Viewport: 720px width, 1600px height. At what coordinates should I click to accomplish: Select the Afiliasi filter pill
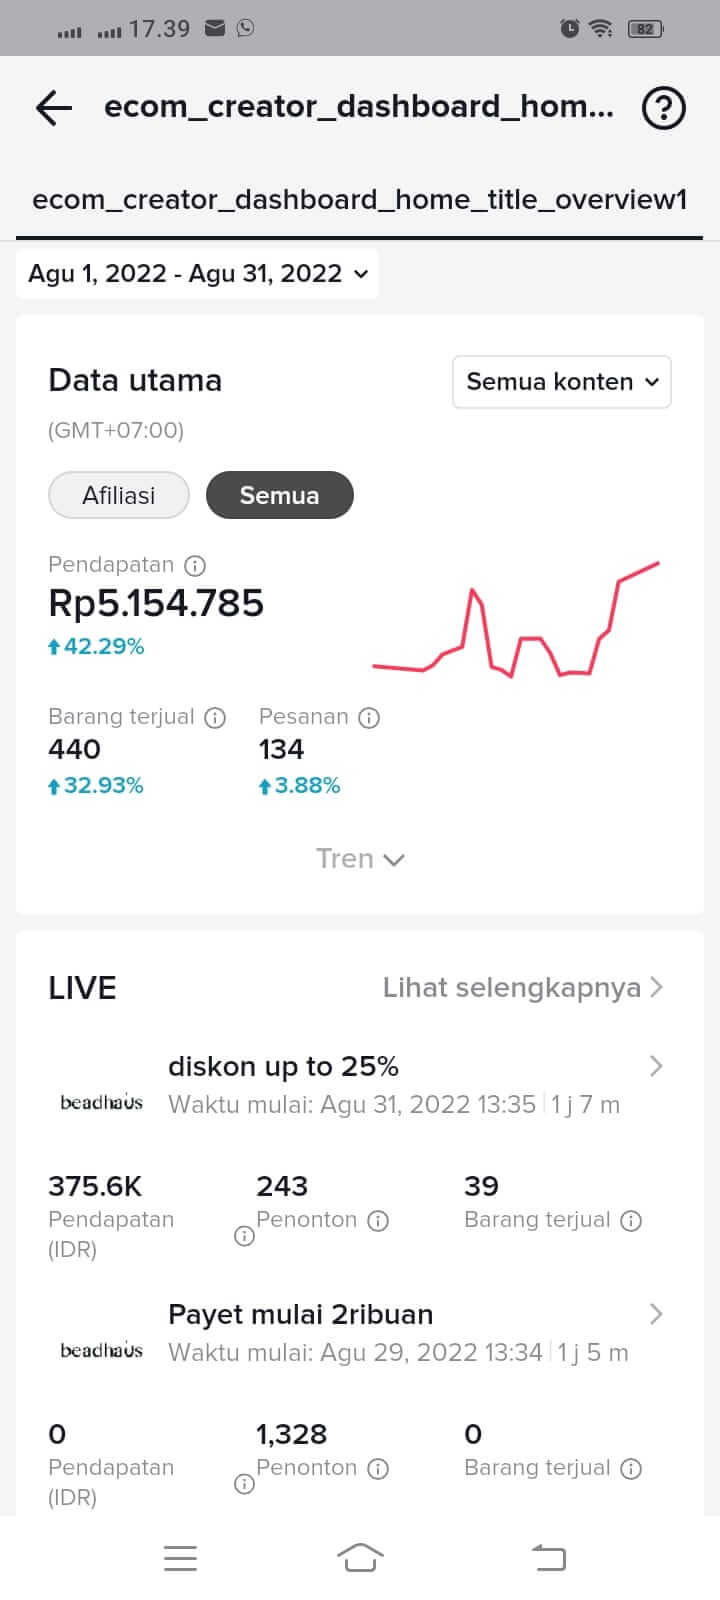coord(119,495)
